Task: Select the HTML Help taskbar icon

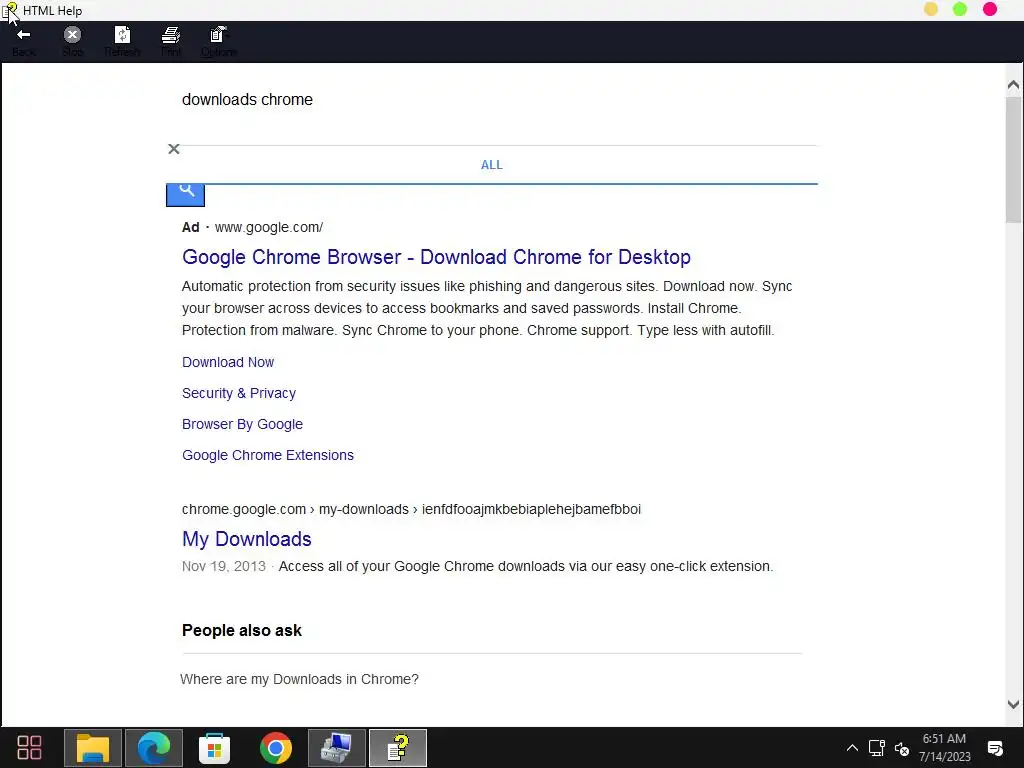Action: tap(398, 748)
